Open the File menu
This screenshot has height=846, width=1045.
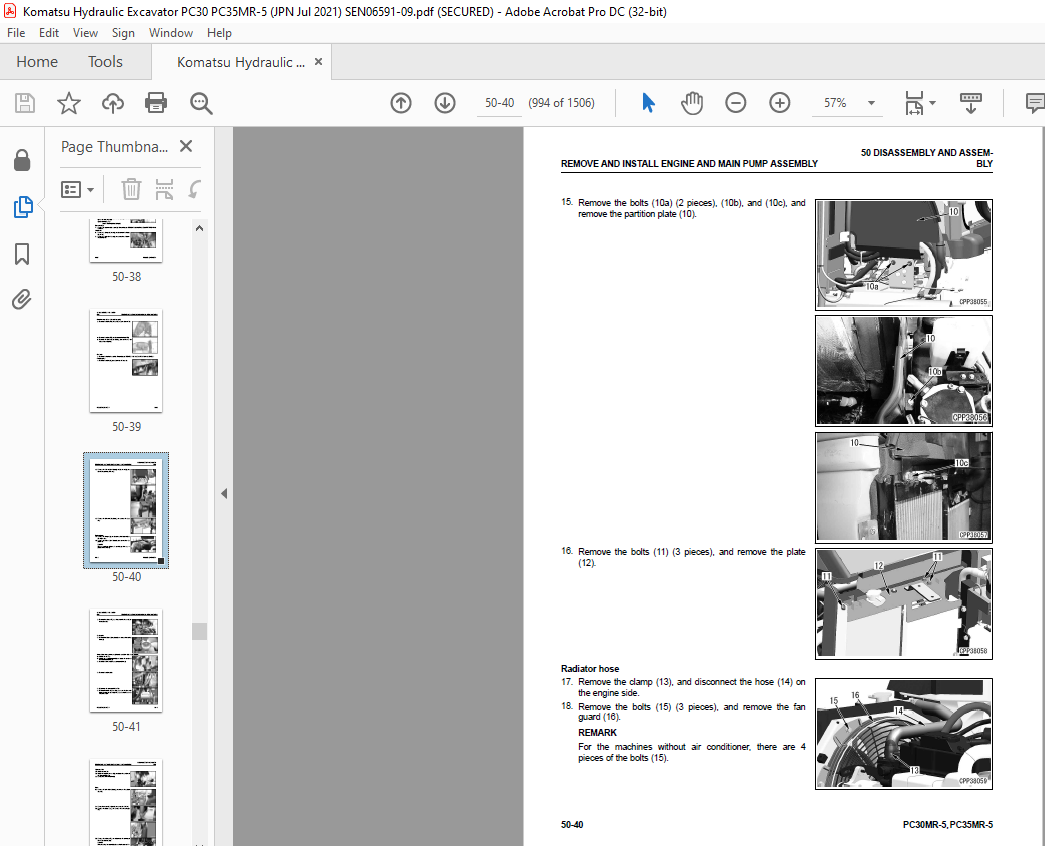point(16,33)
